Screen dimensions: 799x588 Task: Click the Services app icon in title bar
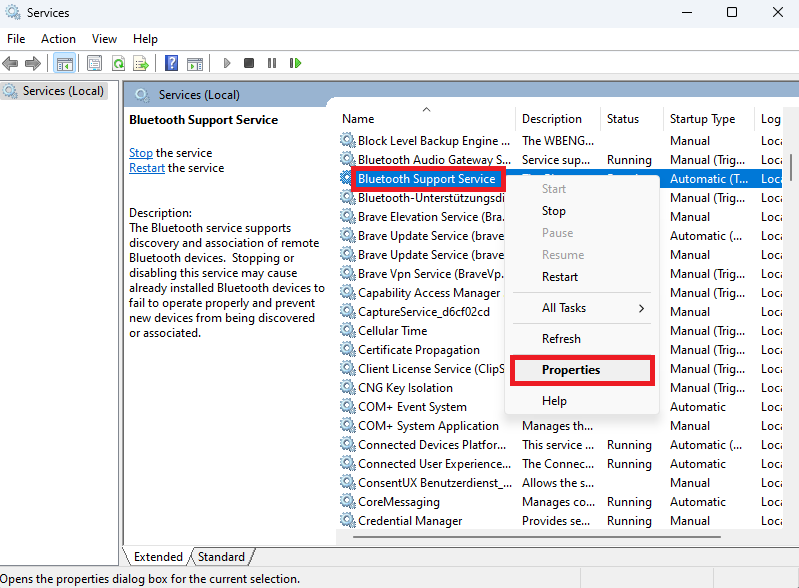[13, 12]
